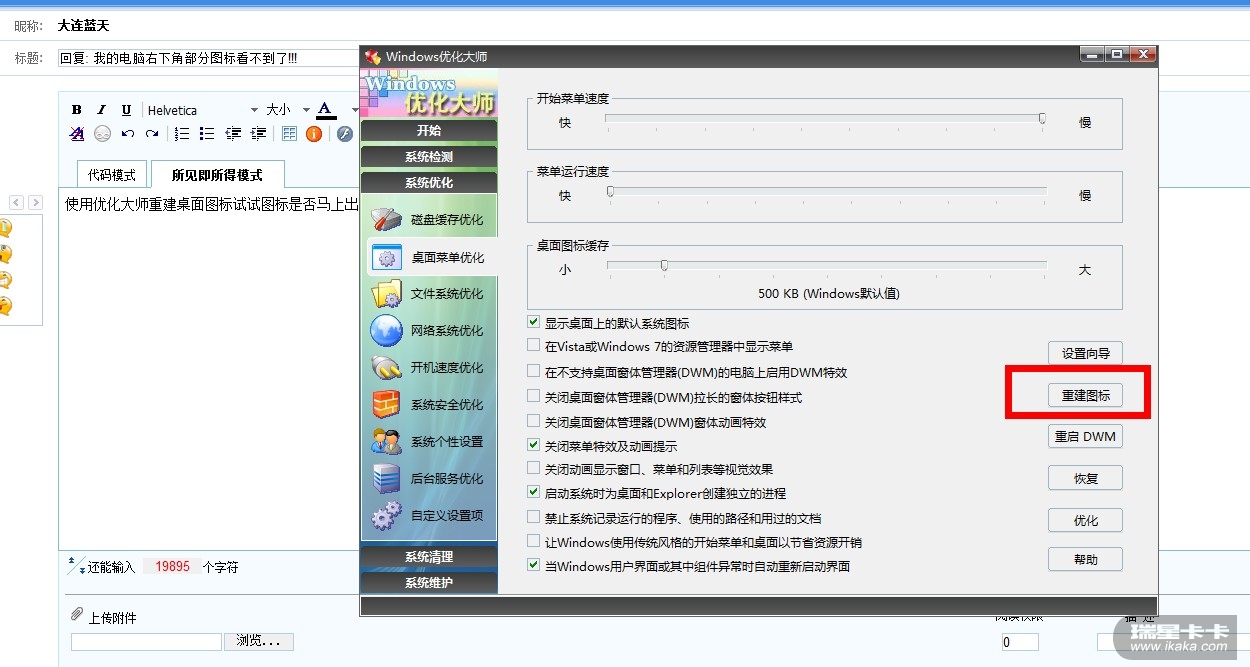1250x667 pixels.
Task: Click the increase indent icon
Action: 259,133
